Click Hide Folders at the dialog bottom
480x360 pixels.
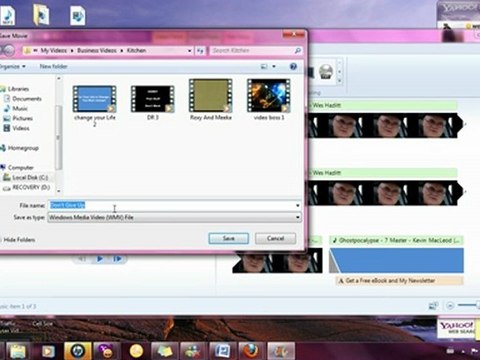19,240
